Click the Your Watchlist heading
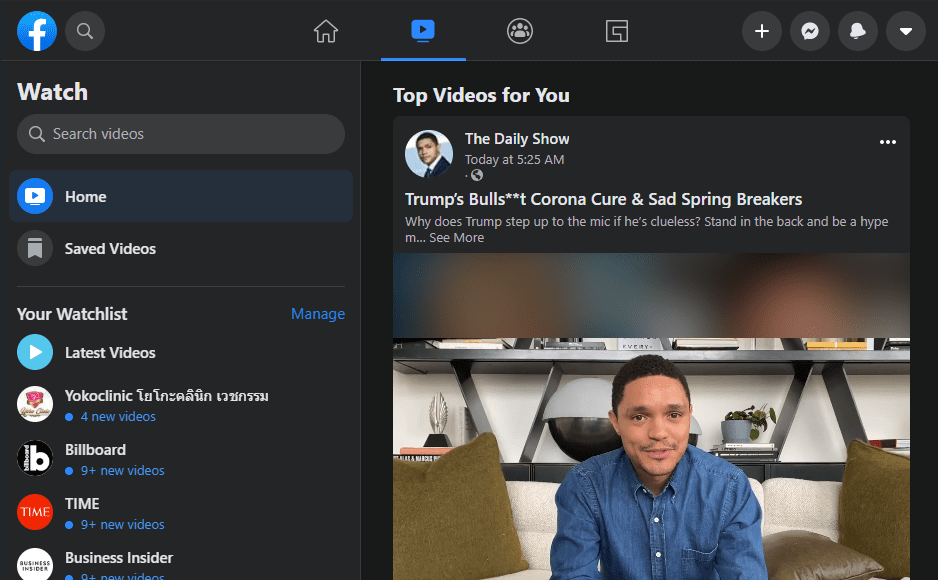938x580 pixels. pyautogui.click(x=72, y=314)
